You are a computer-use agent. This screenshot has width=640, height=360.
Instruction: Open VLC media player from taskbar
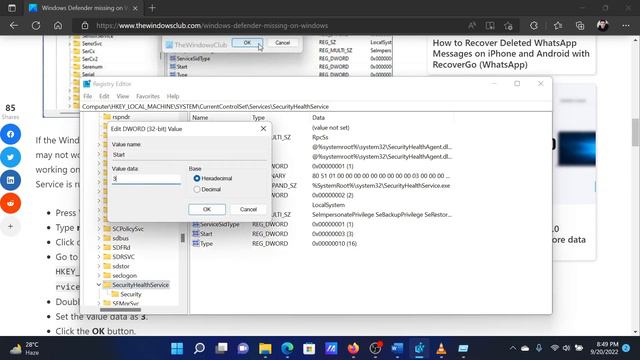click(x=441, y=348)
